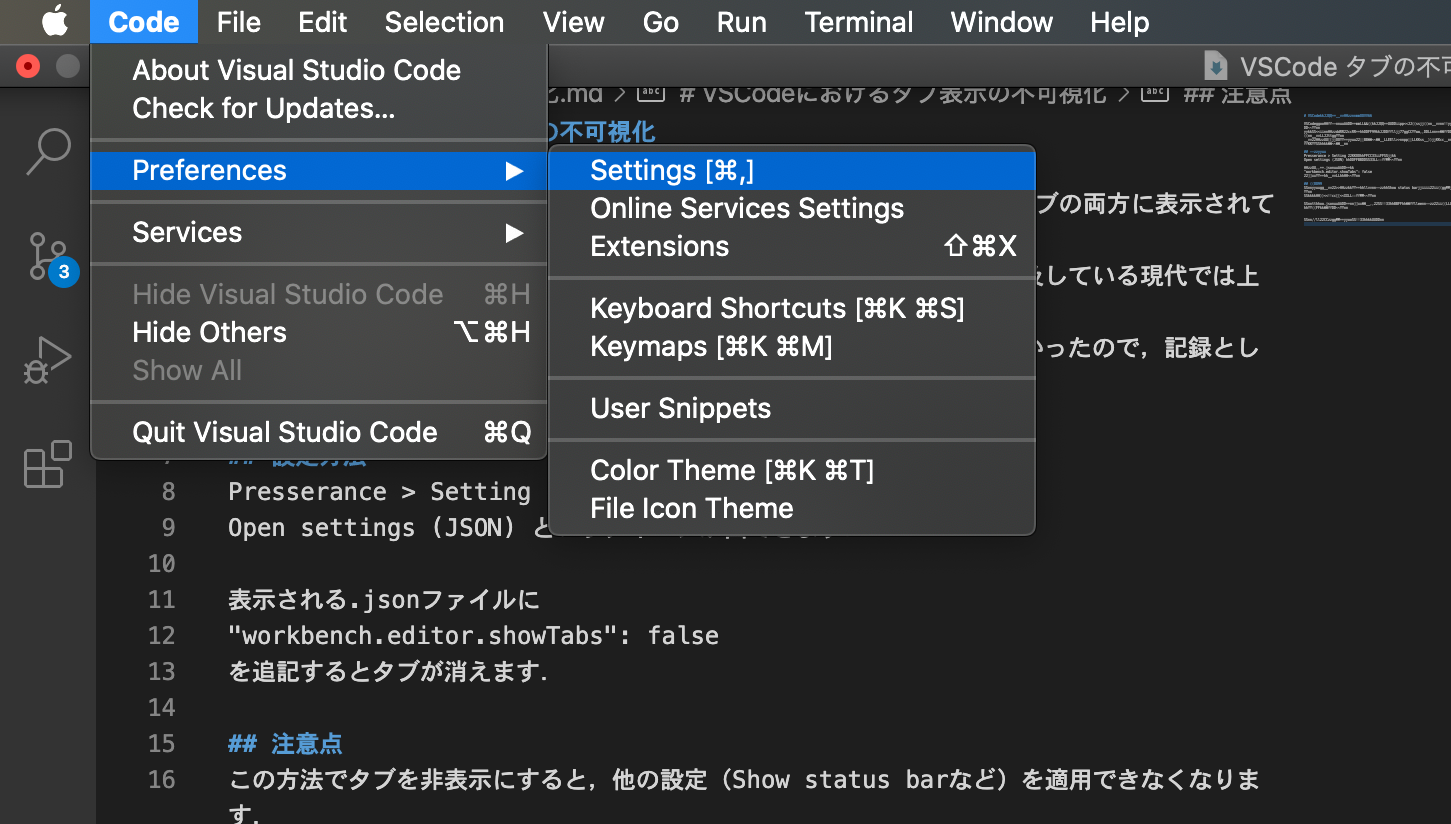The height and width of the screenshot is (824, 1451).
Task: Open the Go menu
Action: 661,22
